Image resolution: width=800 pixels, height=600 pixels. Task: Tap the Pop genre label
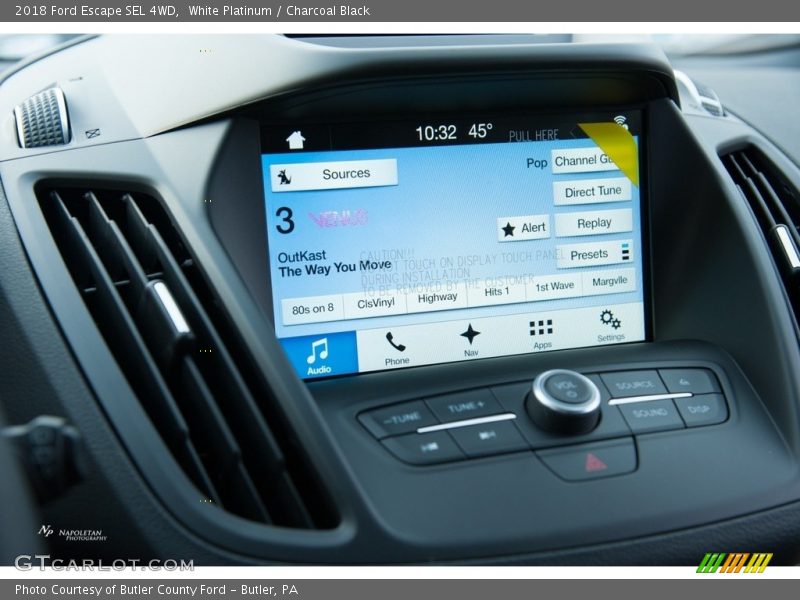(x=537, y=163)
